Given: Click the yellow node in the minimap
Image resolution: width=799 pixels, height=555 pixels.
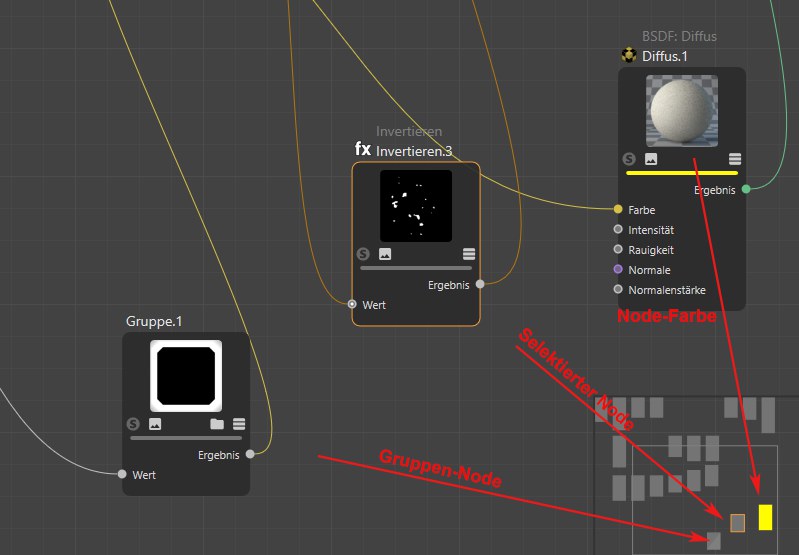Looking at the screenshot, I should point(766,517).
